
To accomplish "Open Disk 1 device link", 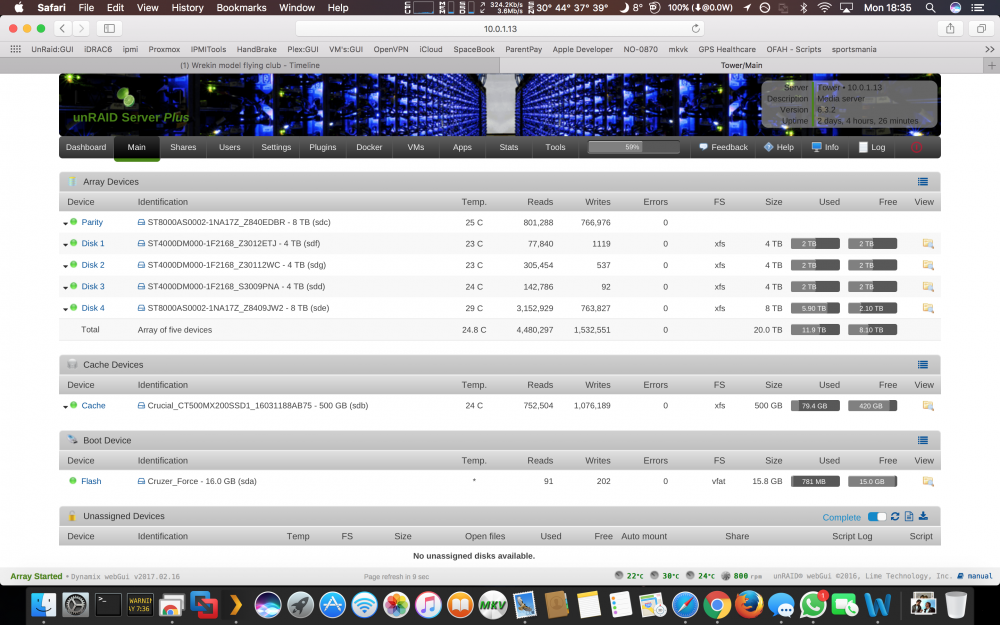I will click(x=93, y=244).
